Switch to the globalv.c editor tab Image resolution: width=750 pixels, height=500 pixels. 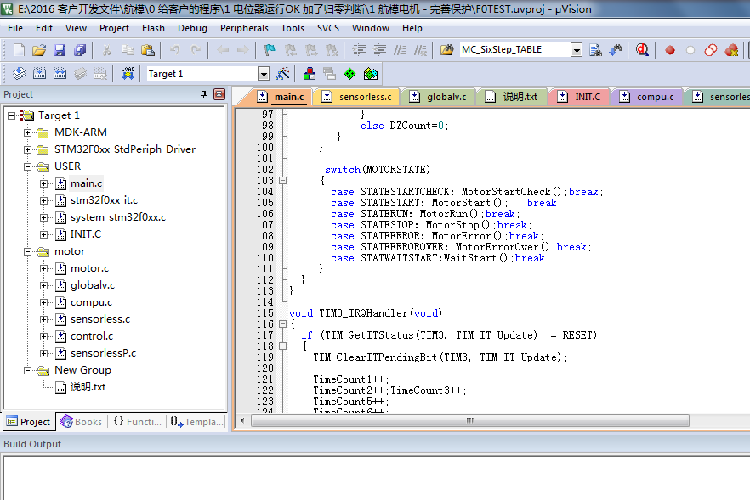point(439,97)
